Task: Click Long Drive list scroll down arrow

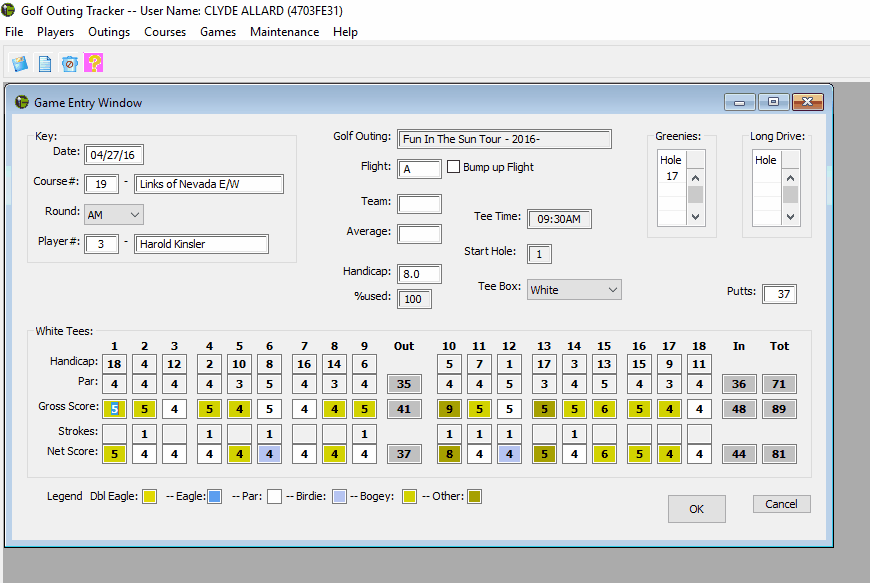Action: (x=791, y=217)
